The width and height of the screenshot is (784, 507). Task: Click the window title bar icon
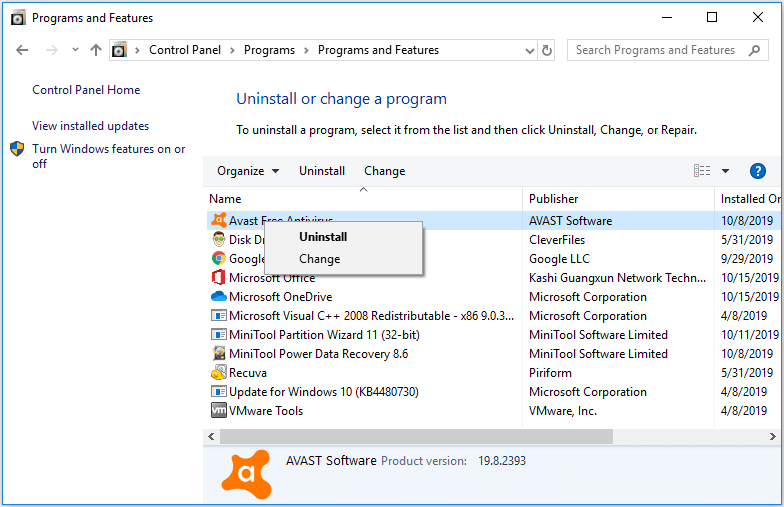[18, 18]
